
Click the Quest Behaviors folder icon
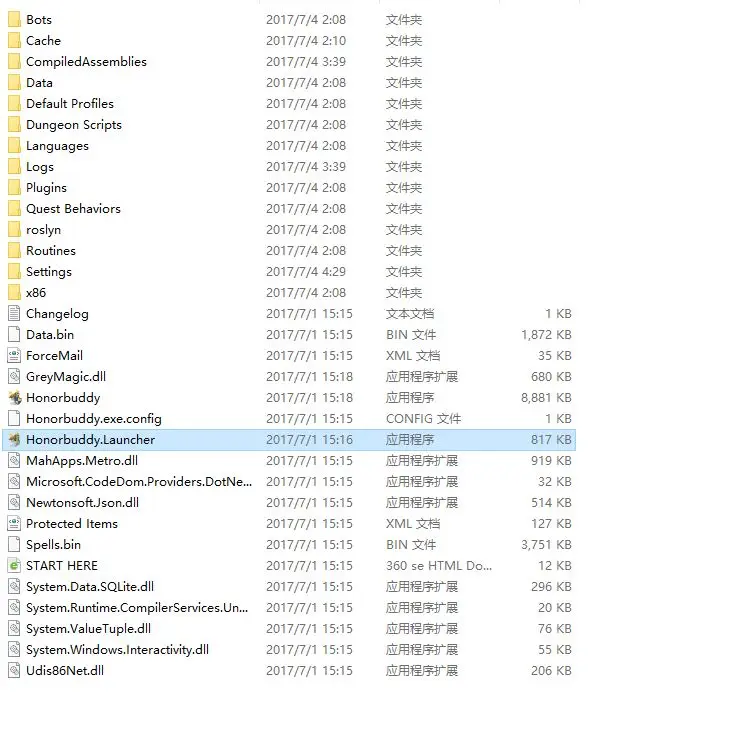click(x=14, y=208)
